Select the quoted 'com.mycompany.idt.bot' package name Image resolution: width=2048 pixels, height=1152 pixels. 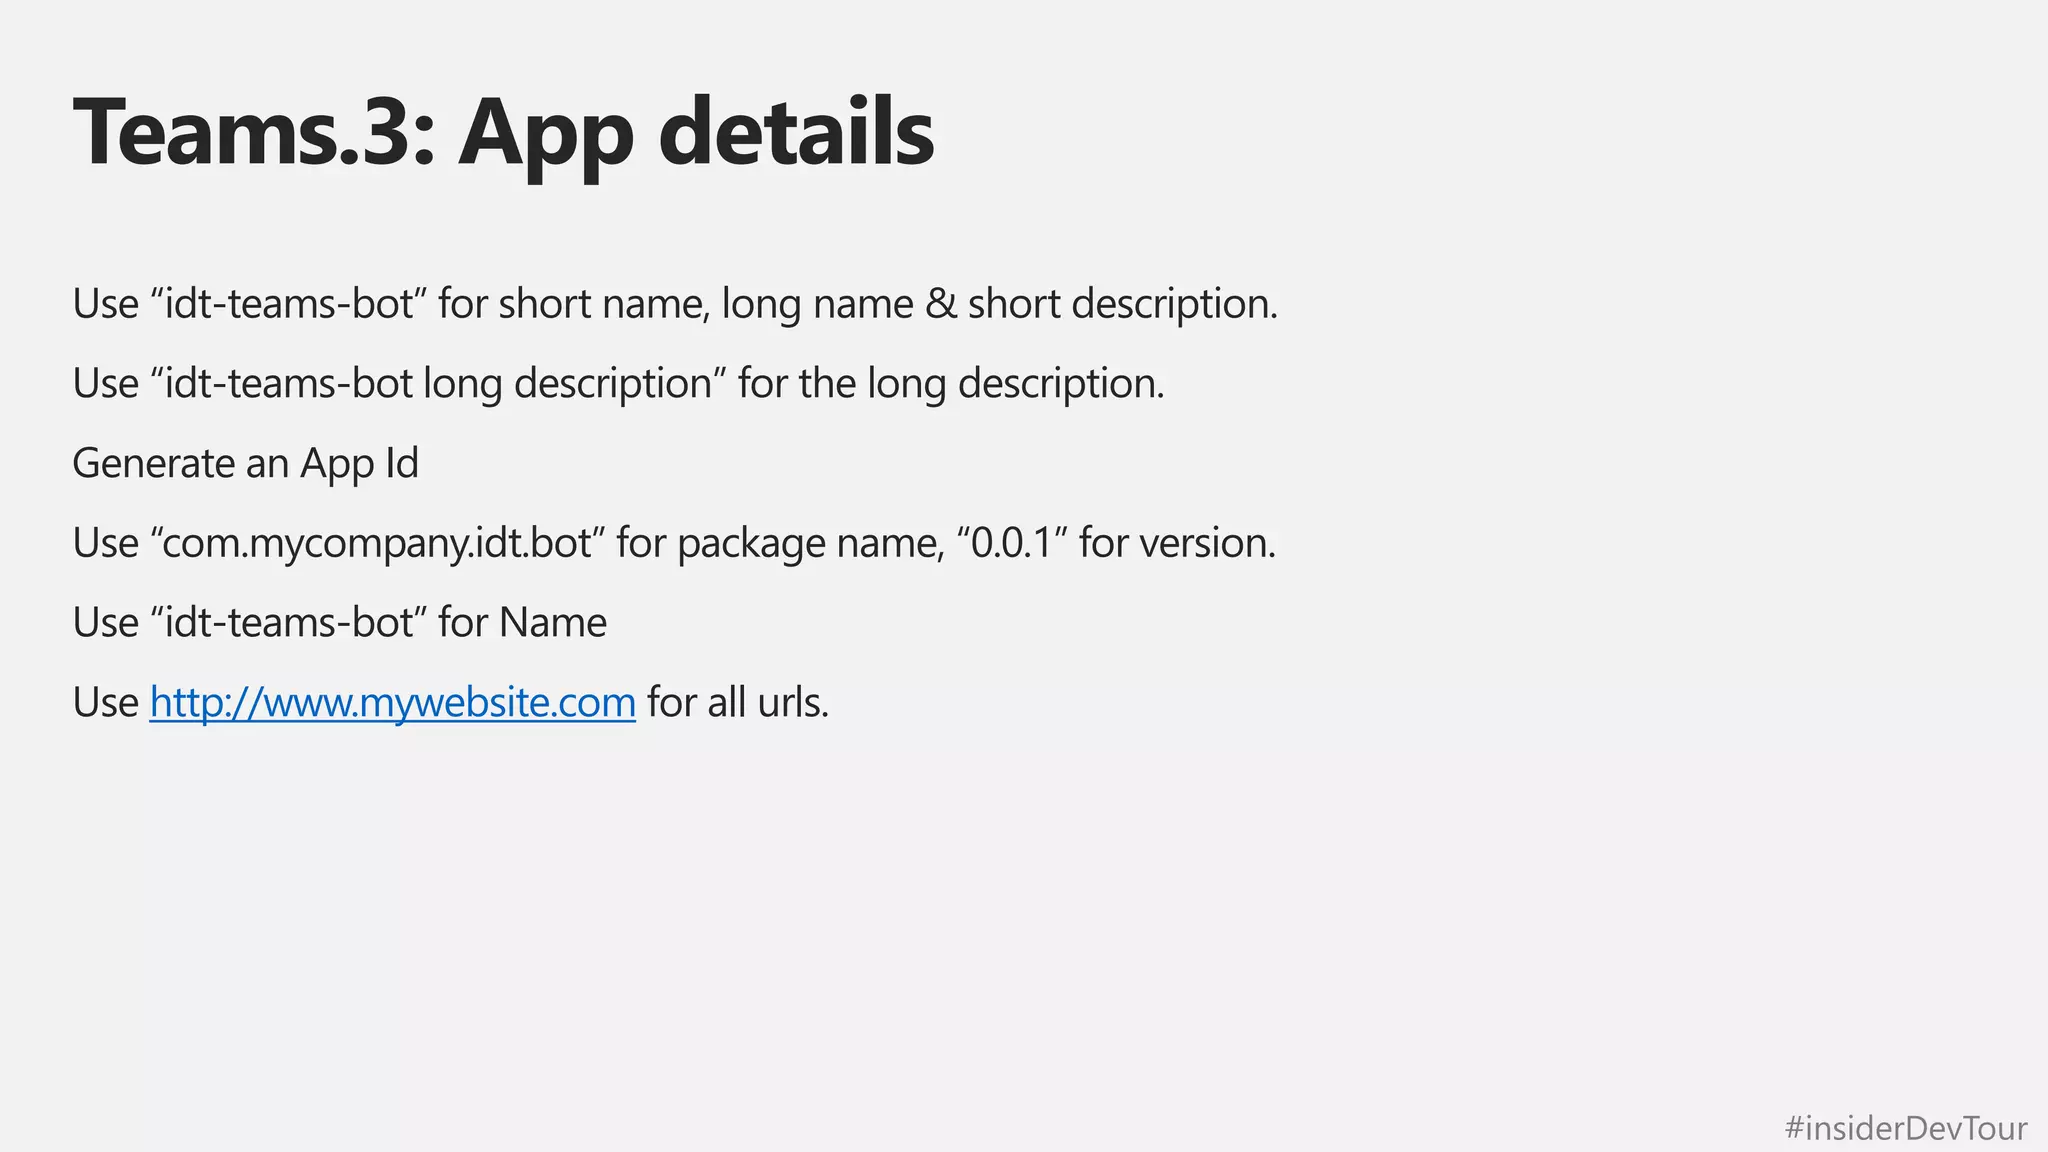(379, 543)
